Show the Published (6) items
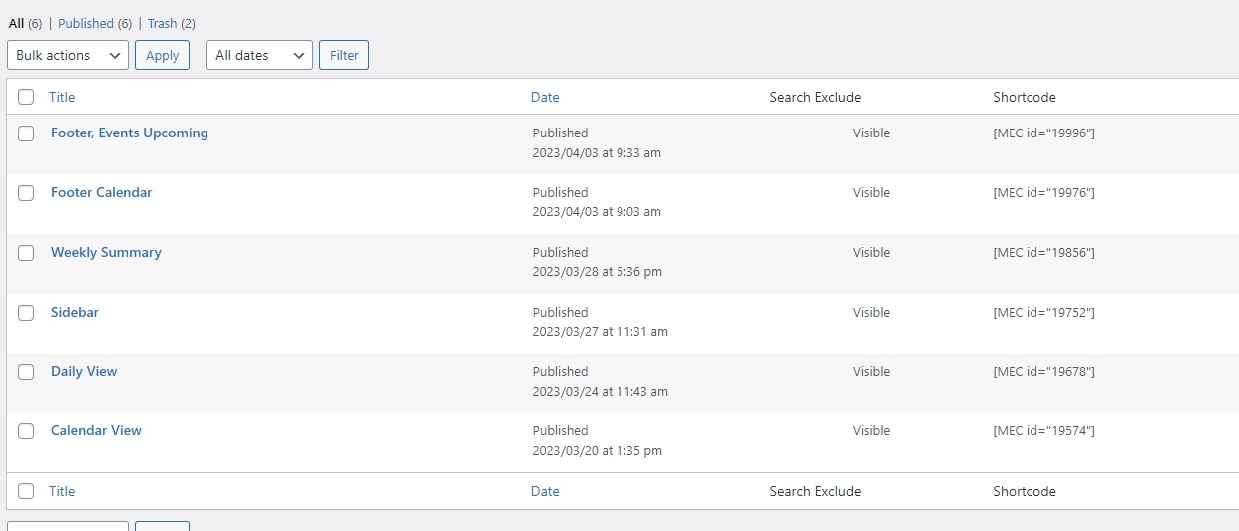 pyautogui.click(x=95, y=23)
